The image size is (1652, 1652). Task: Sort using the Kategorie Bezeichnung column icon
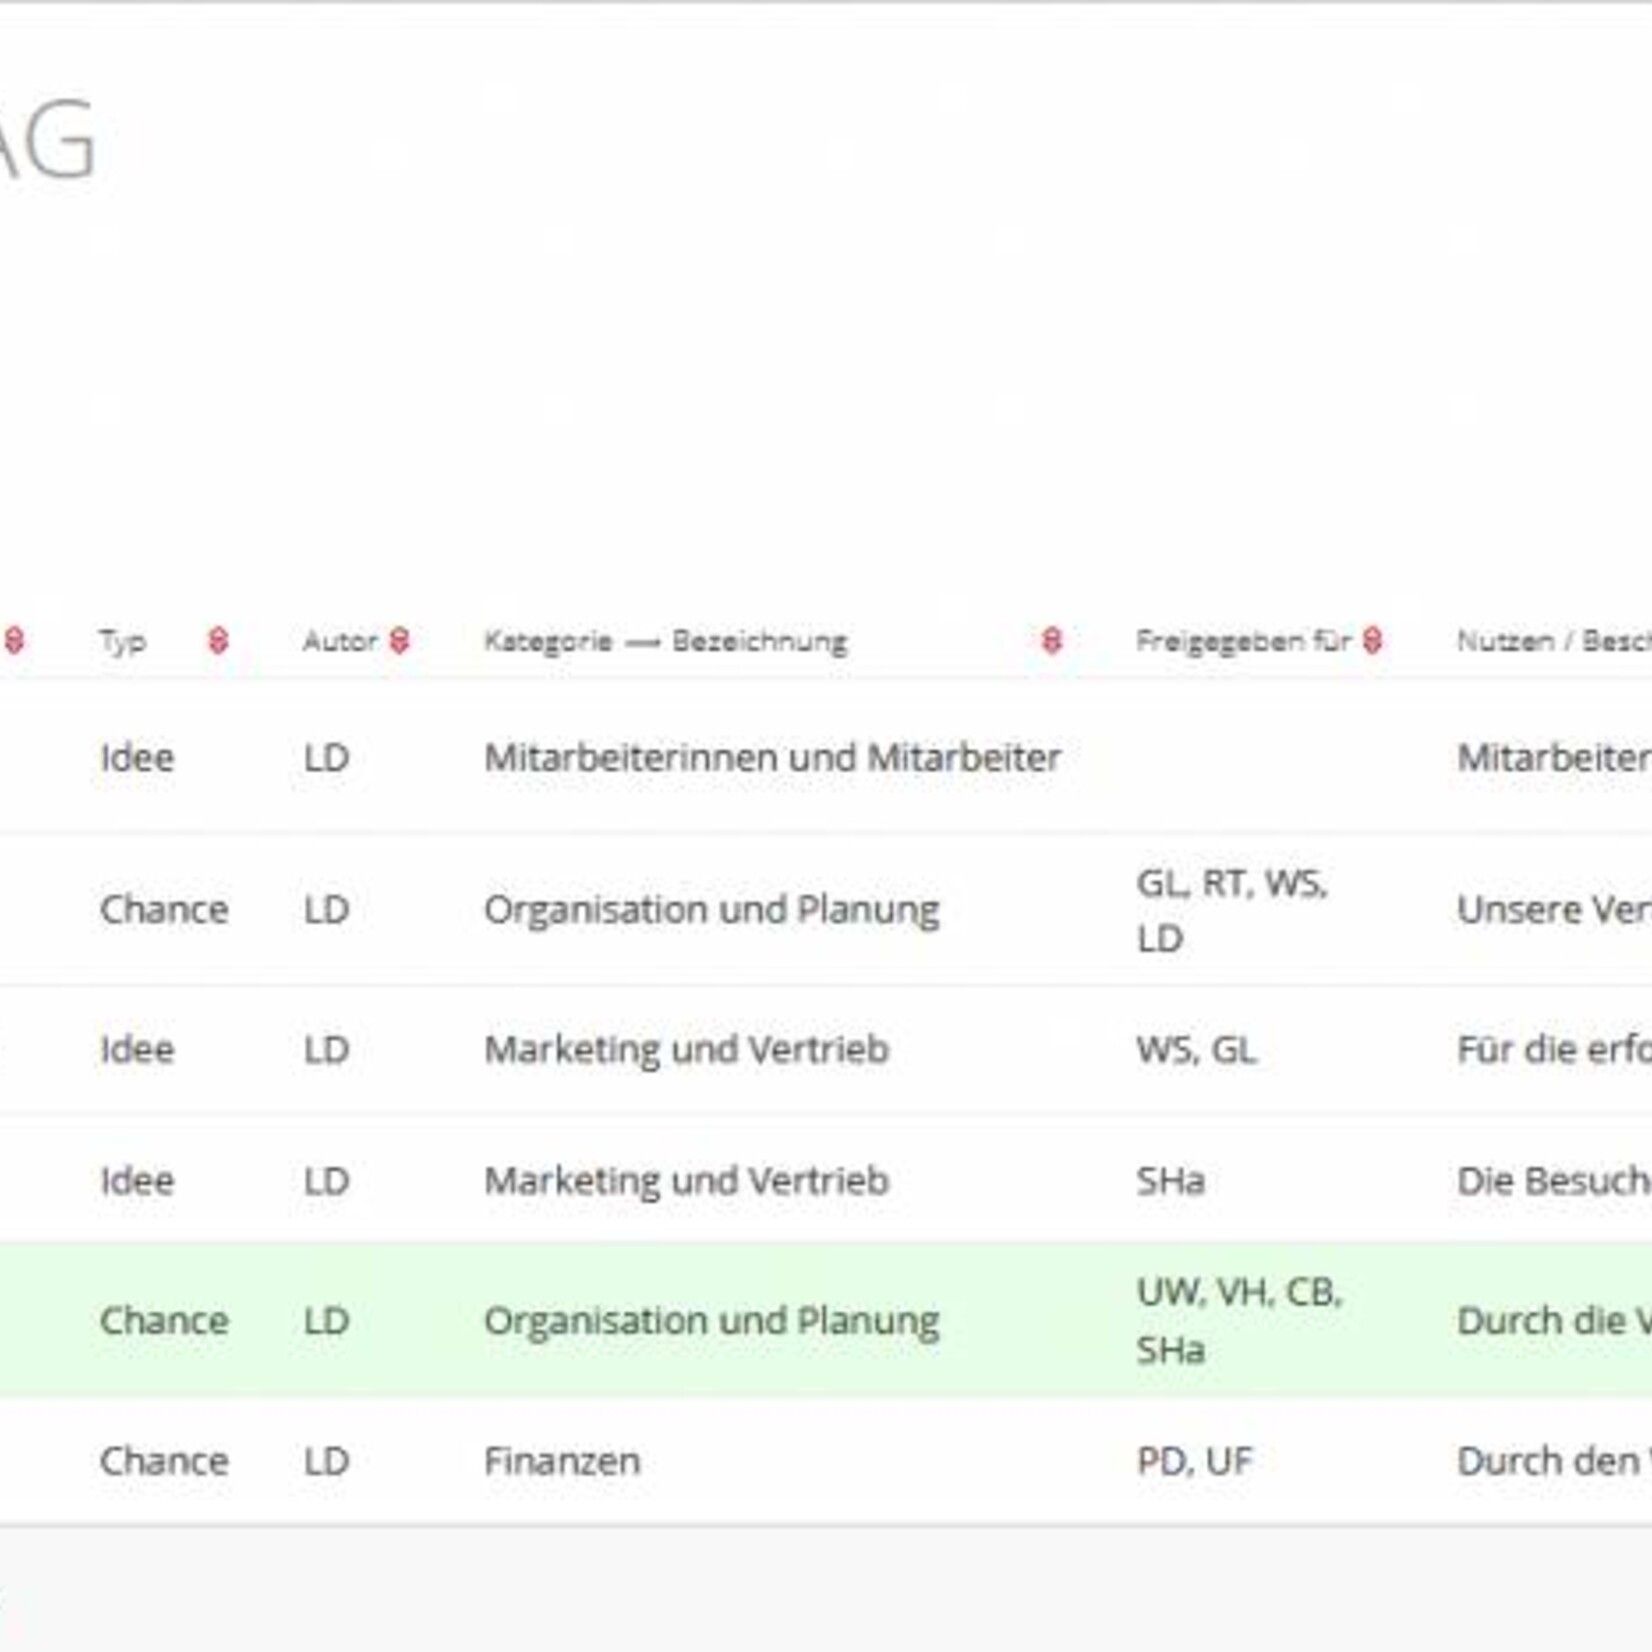tap(1051, 640)
